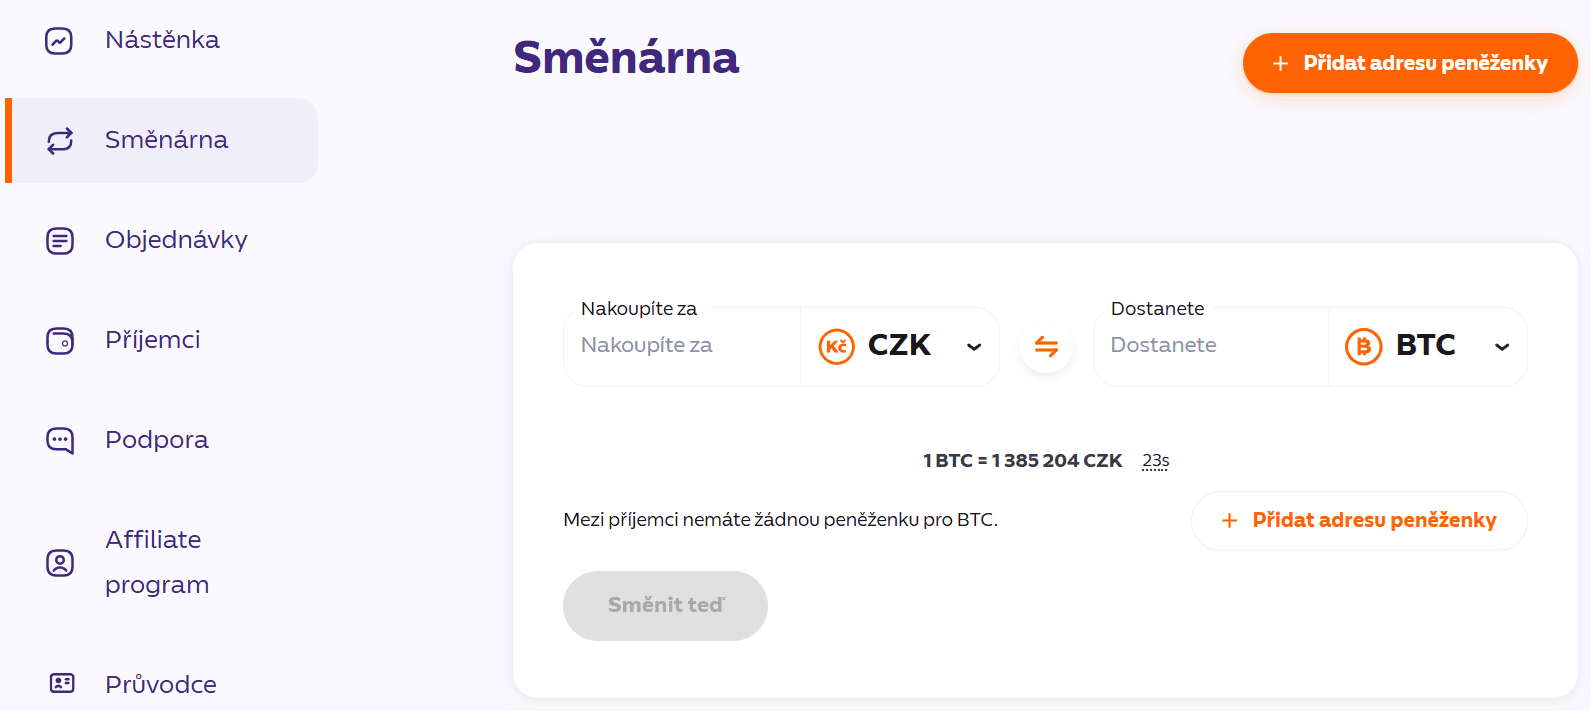Focus the Dostanete amount field
The width and height of the screenshot is (1593, 718).
tap(1211, 347)
